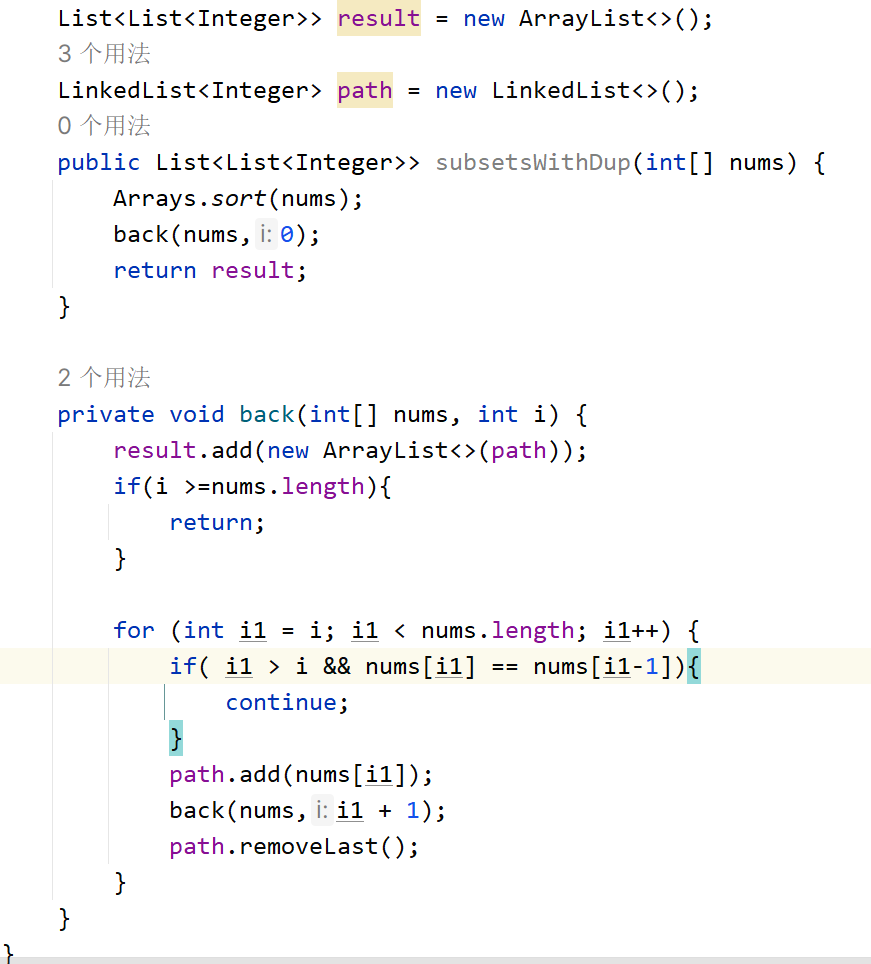Screen dimensions: 871x964
Task: Click the highlighted opening brace after nums[i1-1])
Action: coord(694,667)
